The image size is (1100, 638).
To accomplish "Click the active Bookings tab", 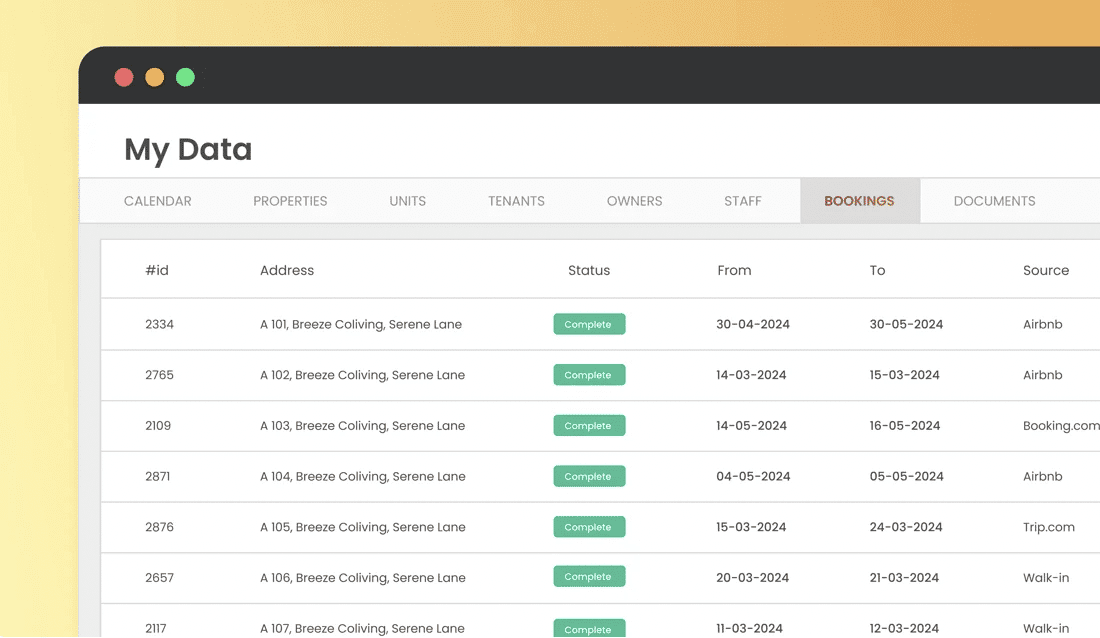I will pos(859,201).
